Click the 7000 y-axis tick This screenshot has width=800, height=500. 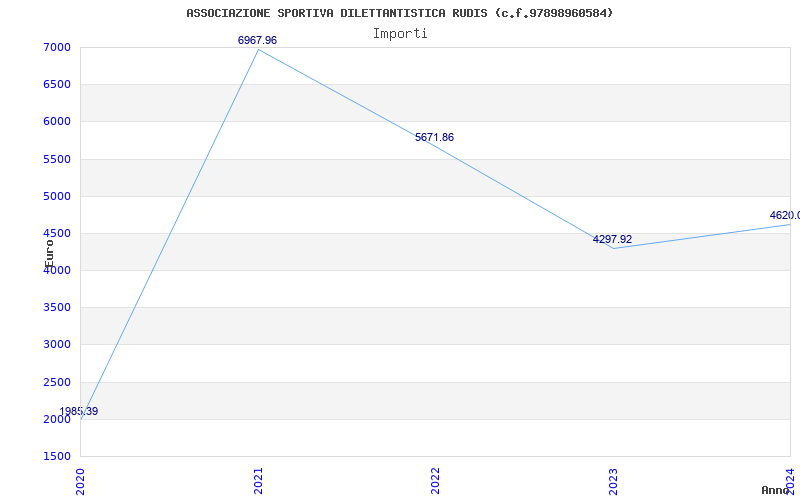57,47
